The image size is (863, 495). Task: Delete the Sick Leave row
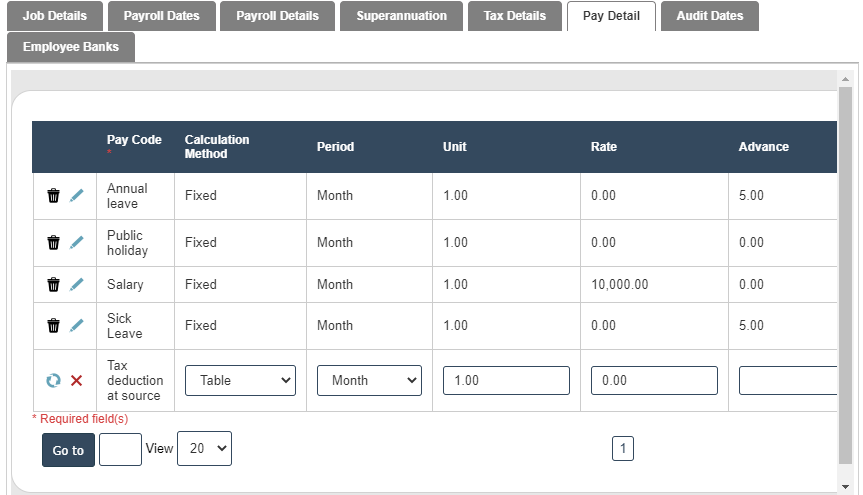pos(54,326)
